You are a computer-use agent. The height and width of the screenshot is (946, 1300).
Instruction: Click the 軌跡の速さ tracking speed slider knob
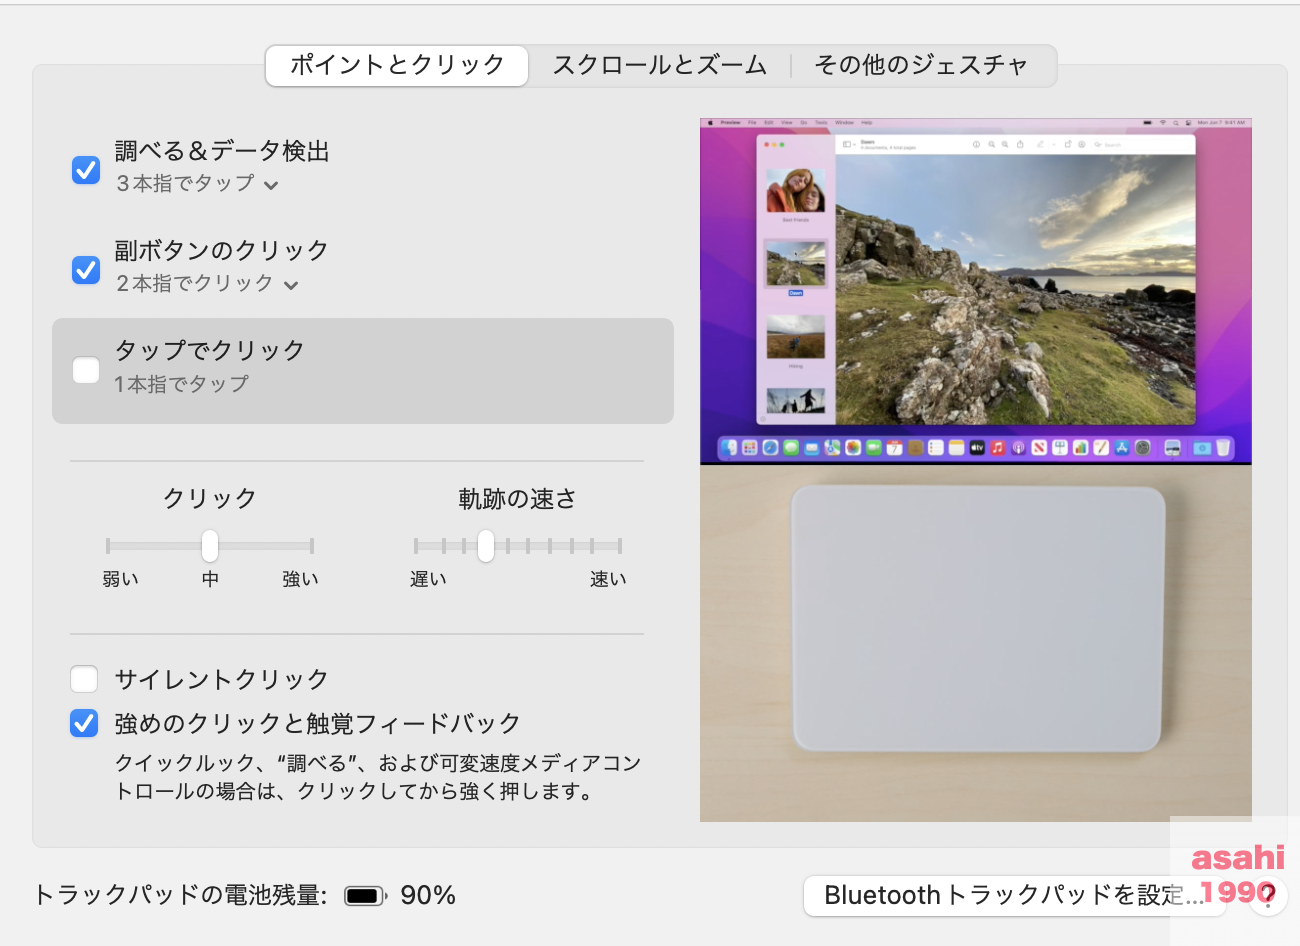point(486,546)
